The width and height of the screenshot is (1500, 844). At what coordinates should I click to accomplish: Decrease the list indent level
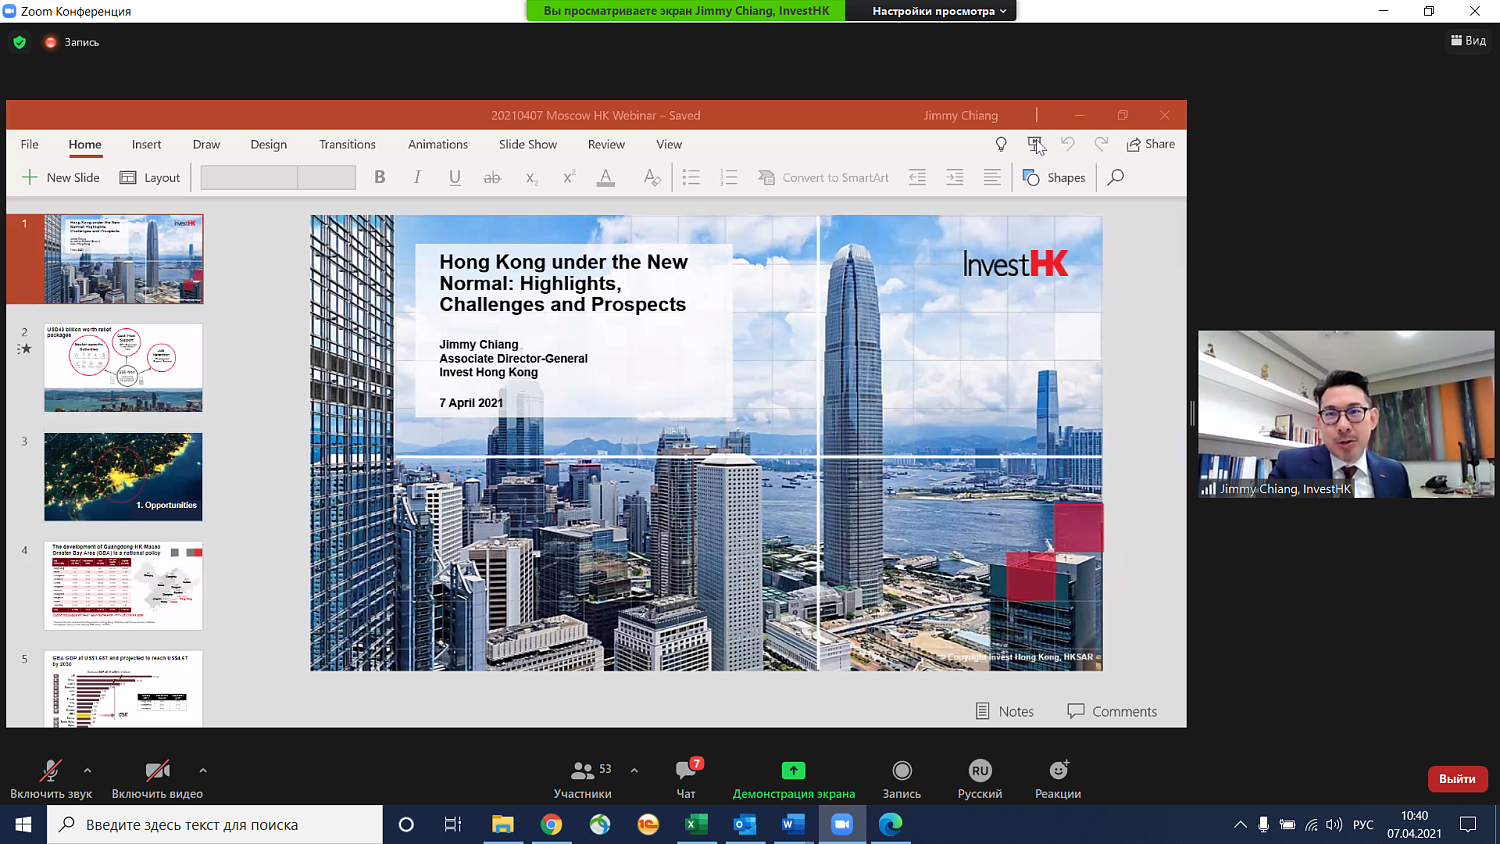pos(917,177)
